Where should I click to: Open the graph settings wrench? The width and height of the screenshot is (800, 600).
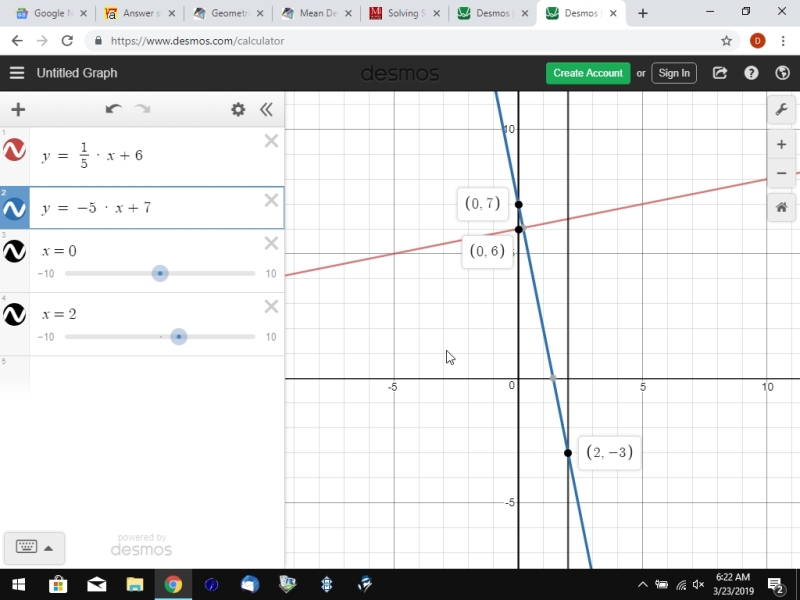(x=781, y=109)
